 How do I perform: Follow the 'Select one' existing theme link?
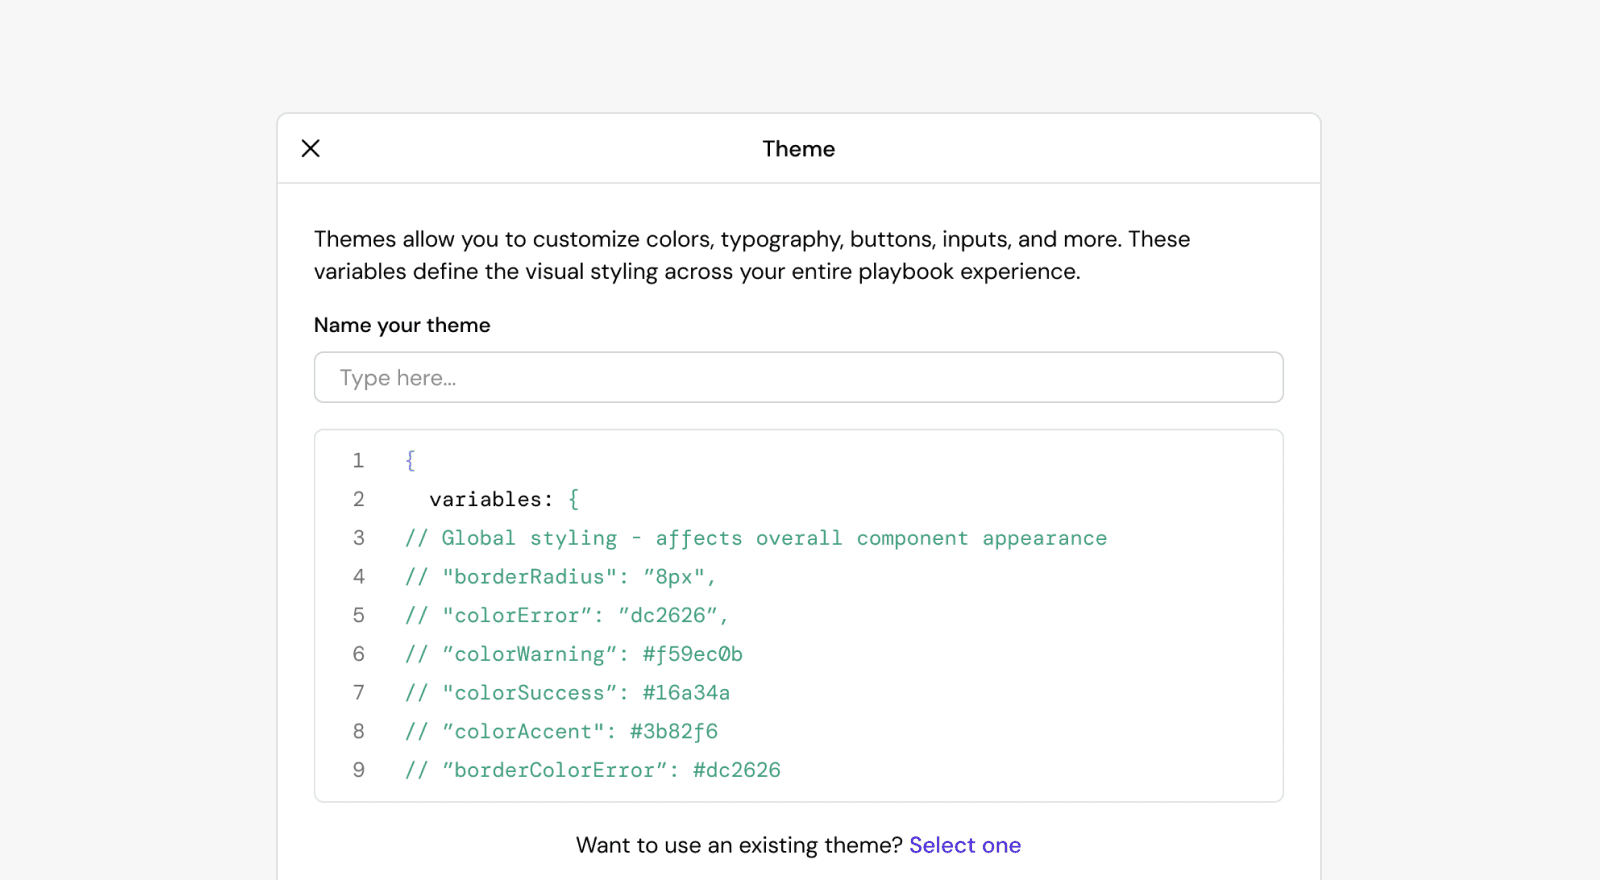tap(964, 845)
